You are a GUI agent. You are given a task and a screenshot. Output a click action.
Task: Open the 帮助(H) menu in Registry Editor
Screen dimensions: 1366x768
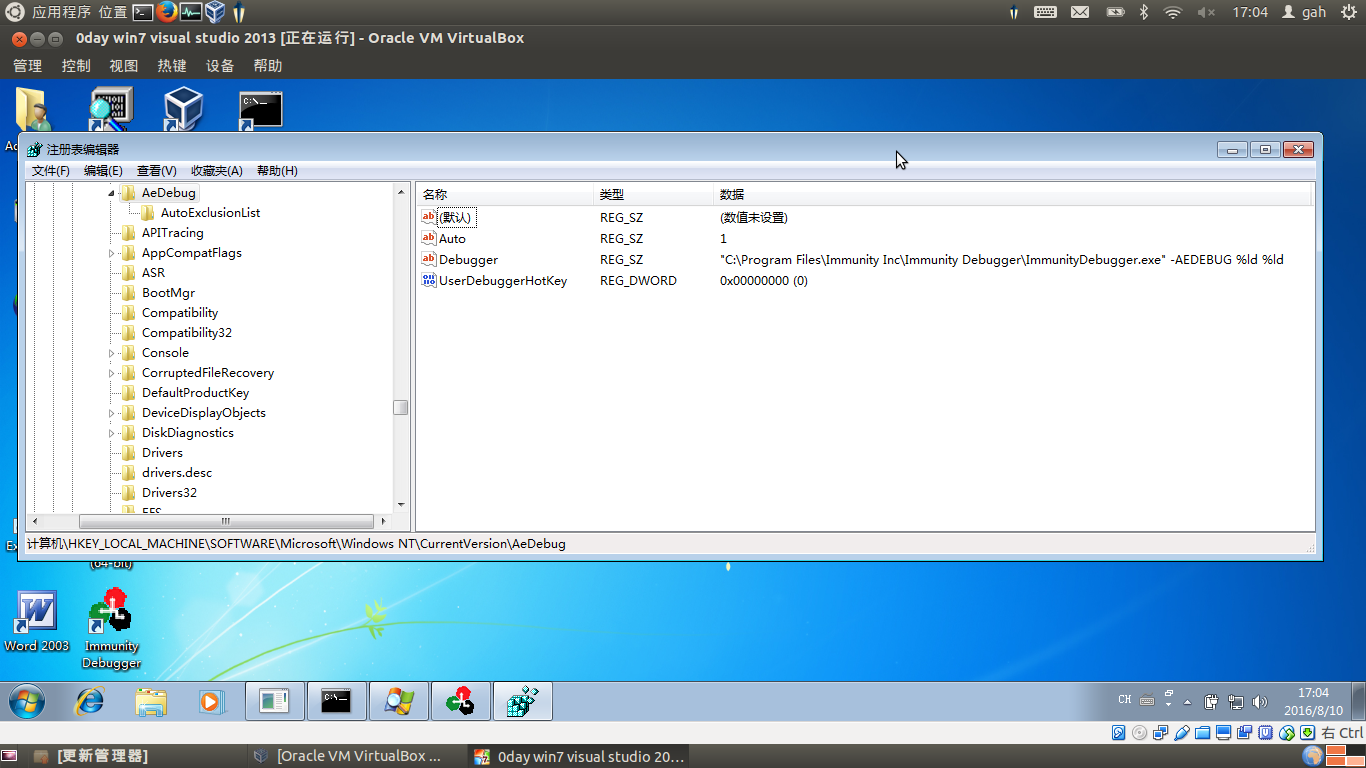click(x=277, y=171)
